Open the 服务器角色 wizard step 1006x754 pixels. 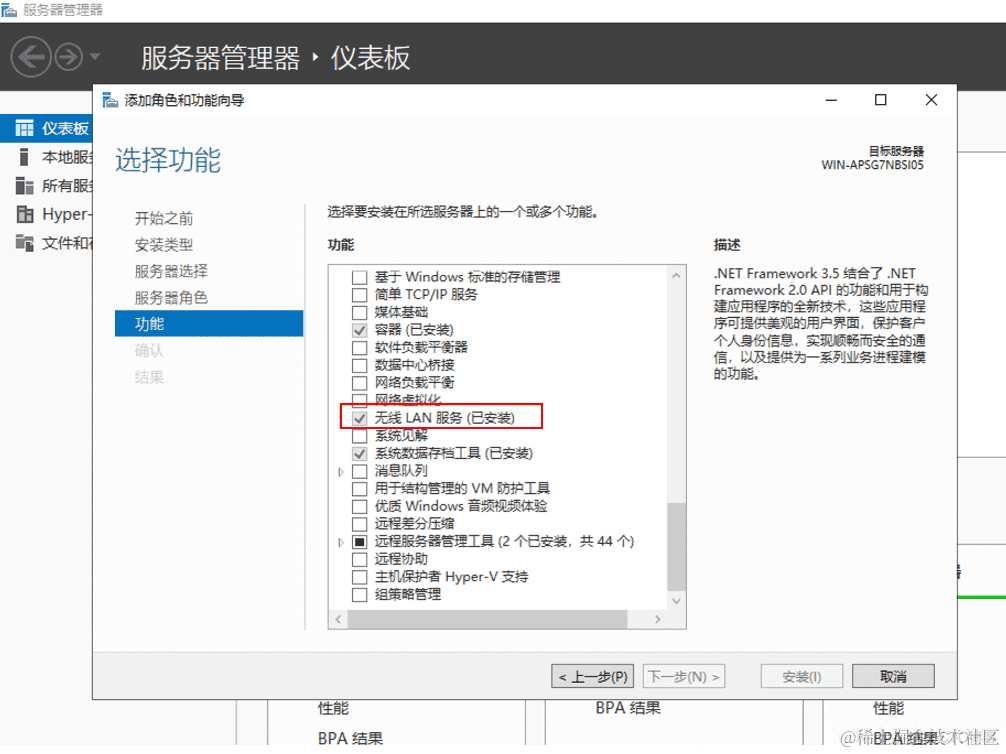point(171,298)
